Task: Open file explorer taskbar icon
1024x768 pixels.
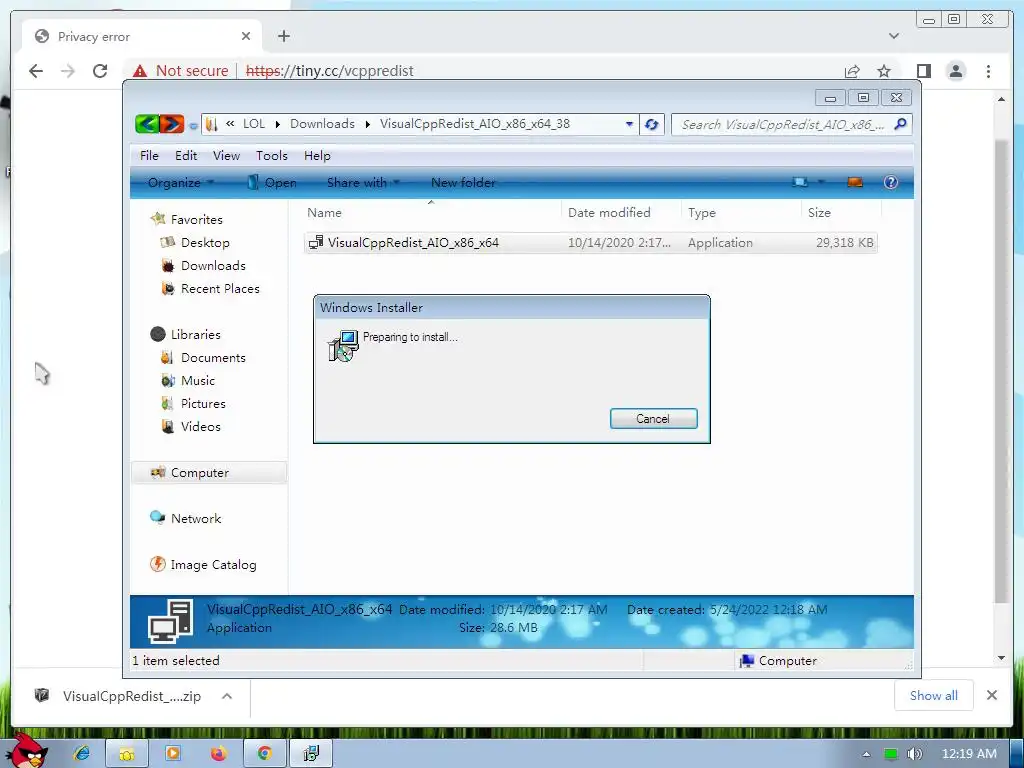Action: click(127, 753)
